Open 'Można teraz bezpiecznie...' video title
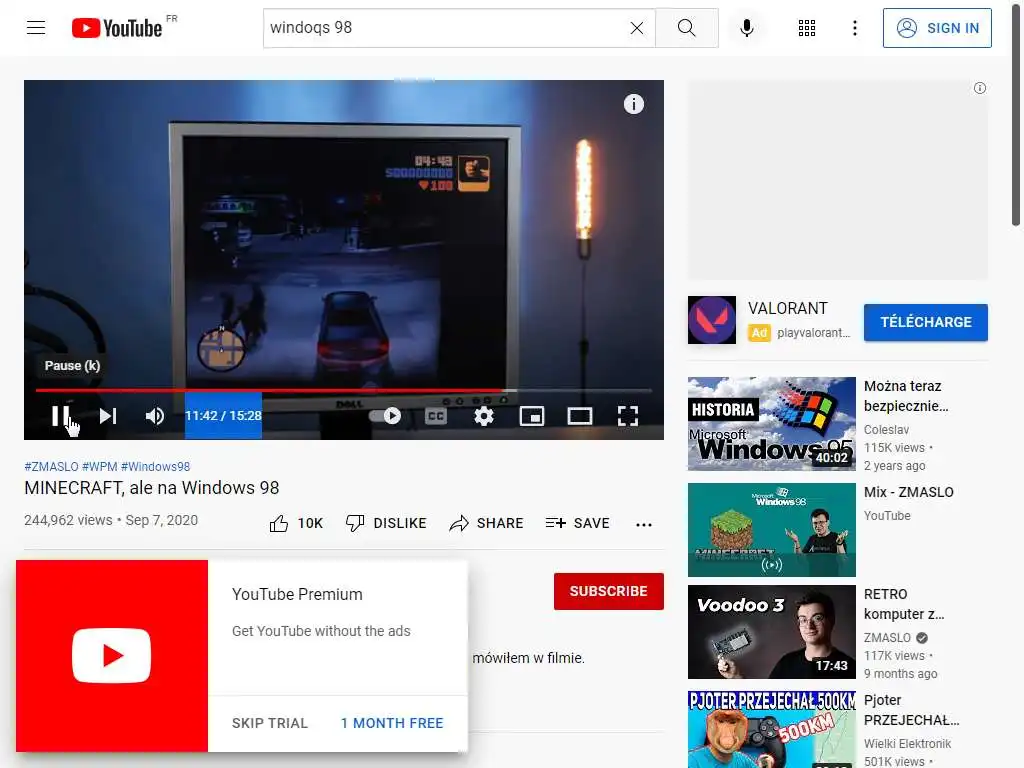The image size is (1024, 768). point(906,396)
